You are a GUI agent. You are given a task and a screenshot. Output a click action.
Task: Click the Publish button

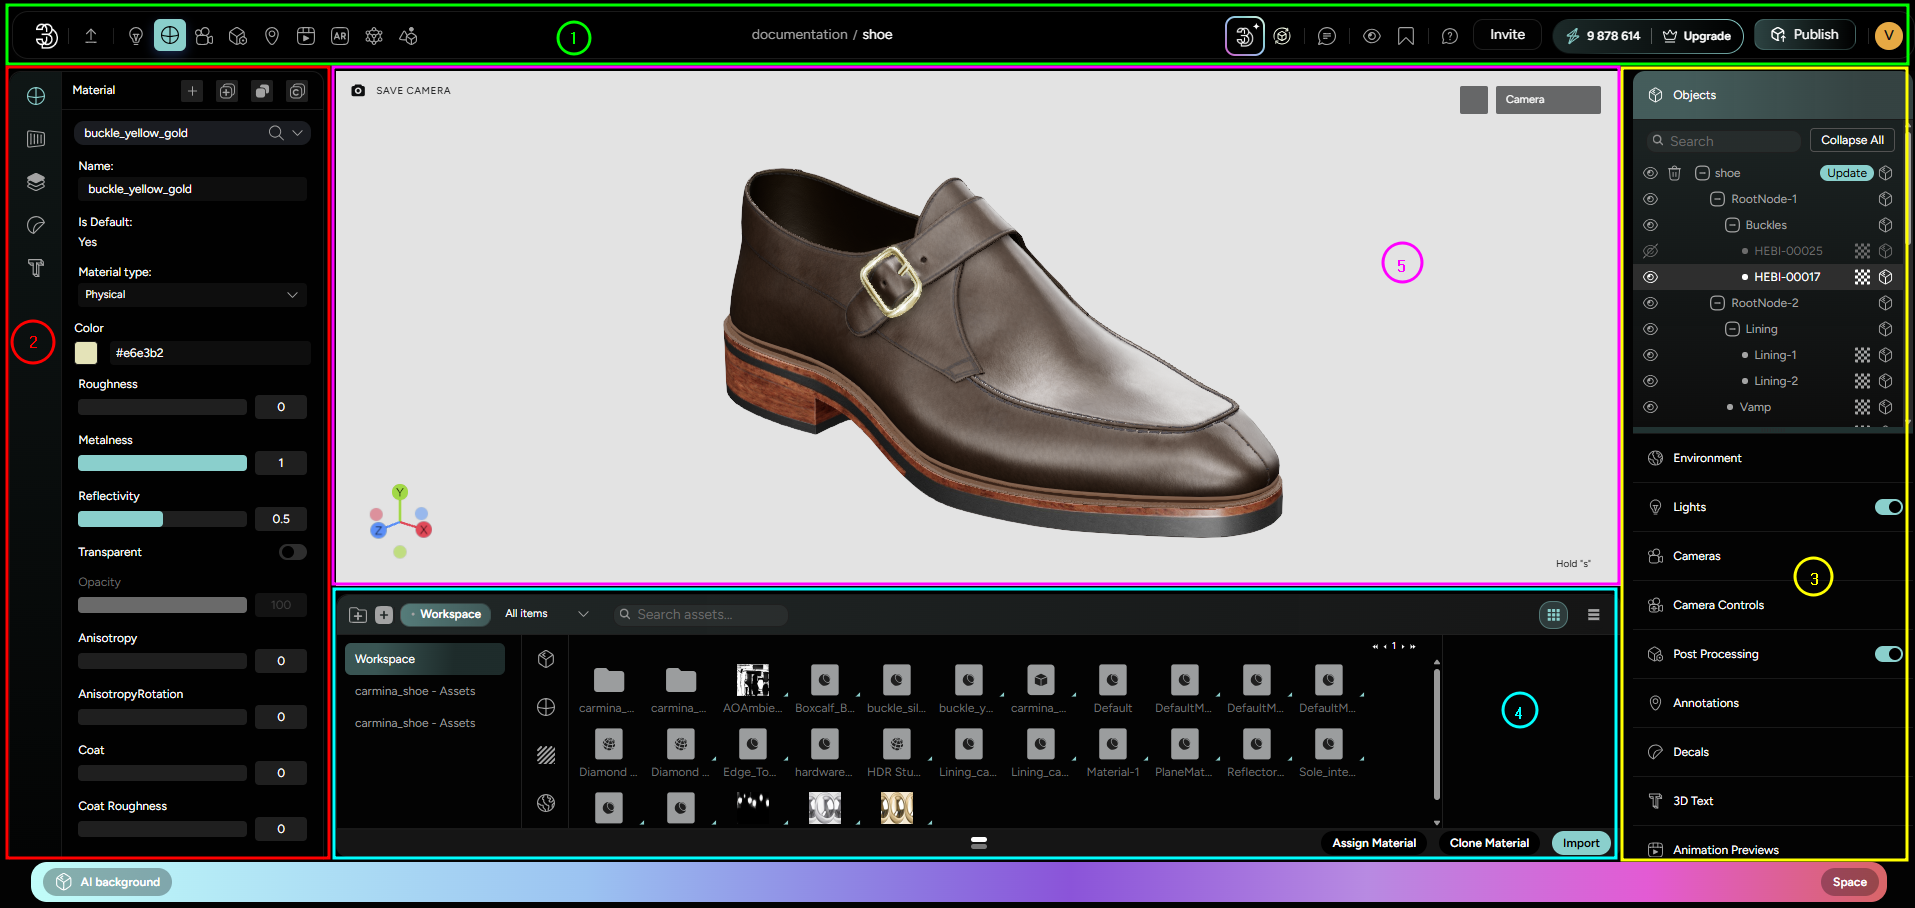click(x=1804, y=35)
